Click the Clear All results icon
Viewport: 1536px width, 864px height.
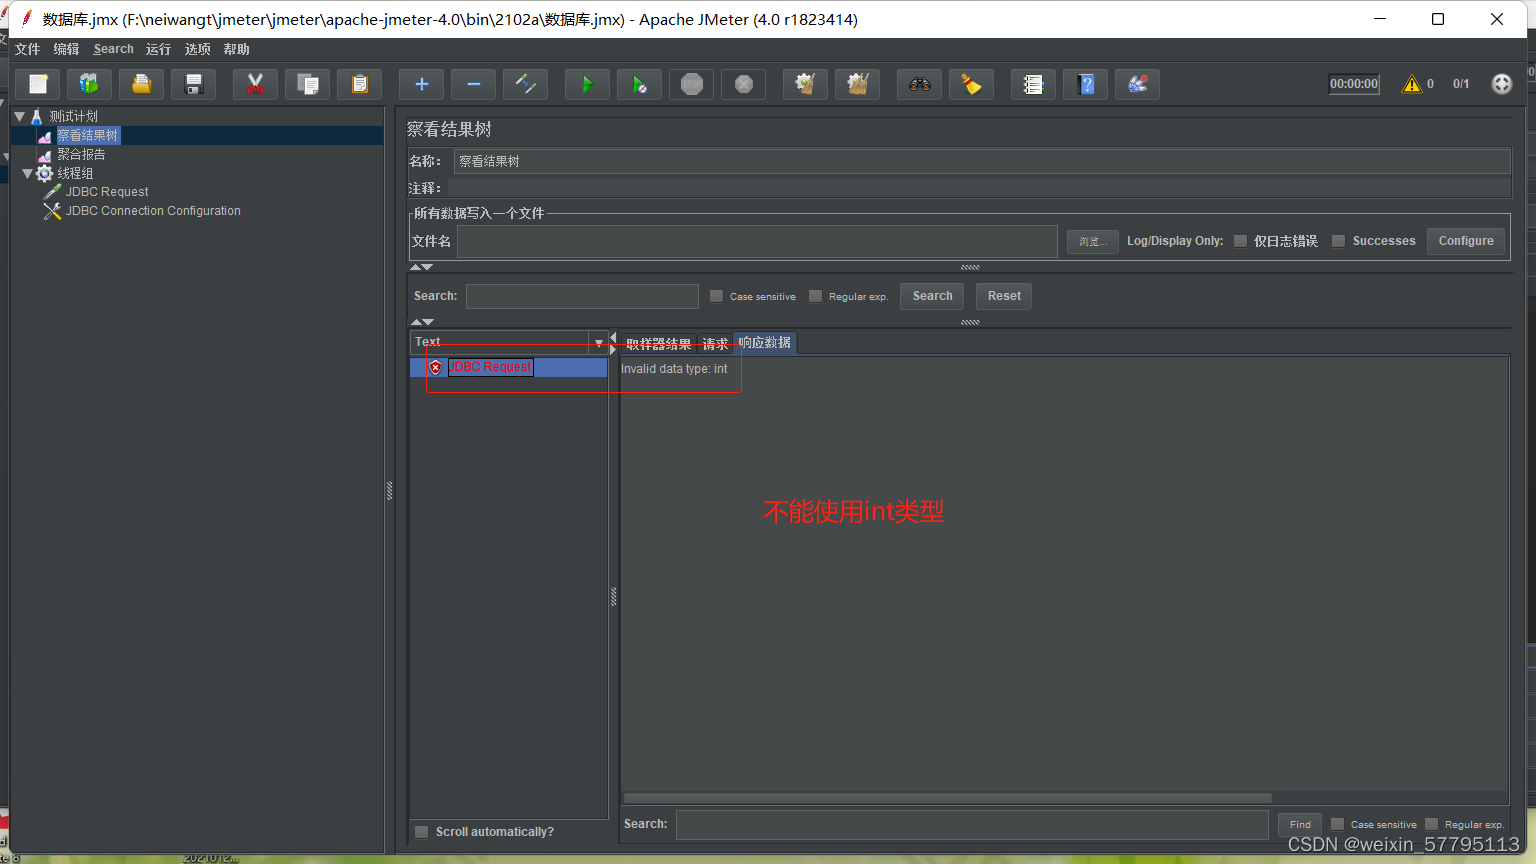[858, 84]
